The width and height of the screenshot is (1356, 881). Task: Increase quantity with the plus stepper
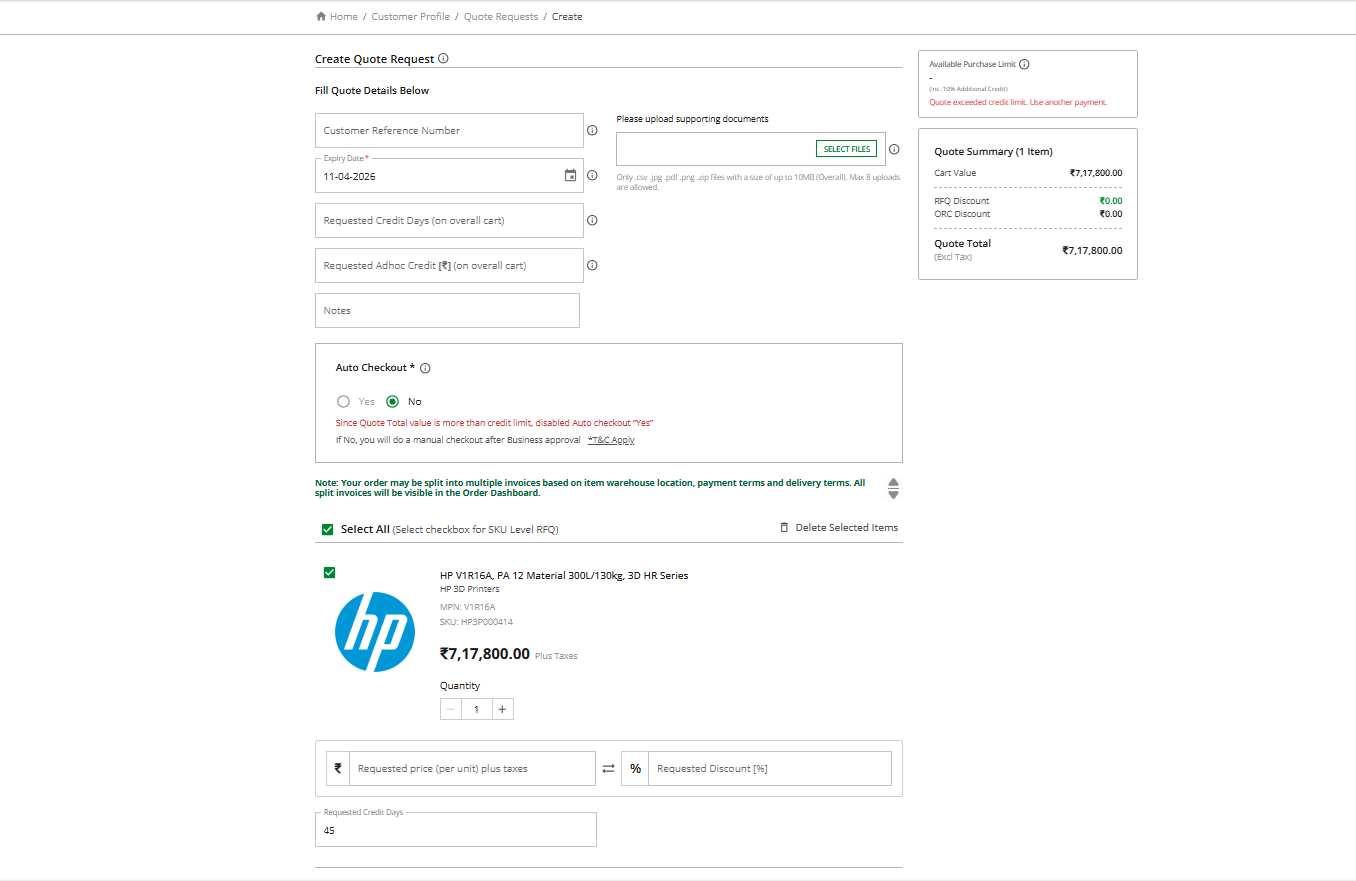(x=502, y=708)
